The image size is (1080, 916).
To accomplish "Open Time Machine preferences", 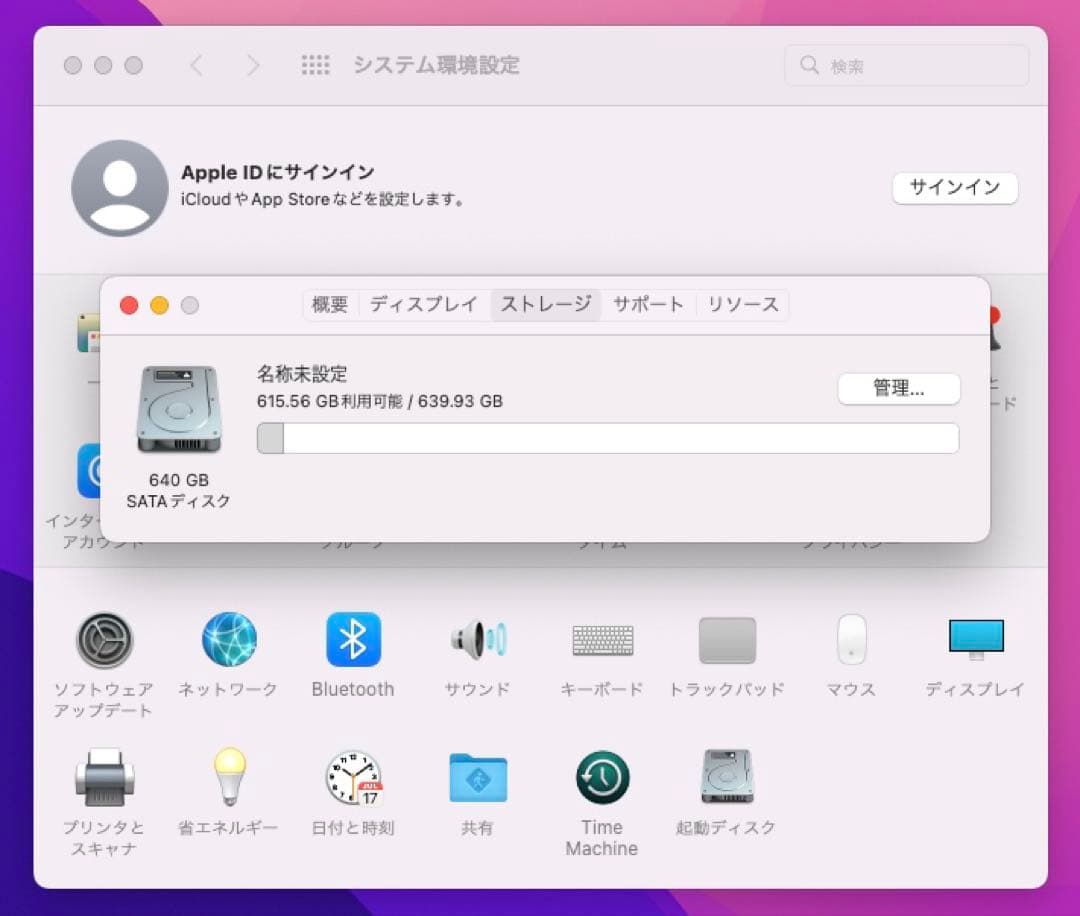I will click(601, 777).
